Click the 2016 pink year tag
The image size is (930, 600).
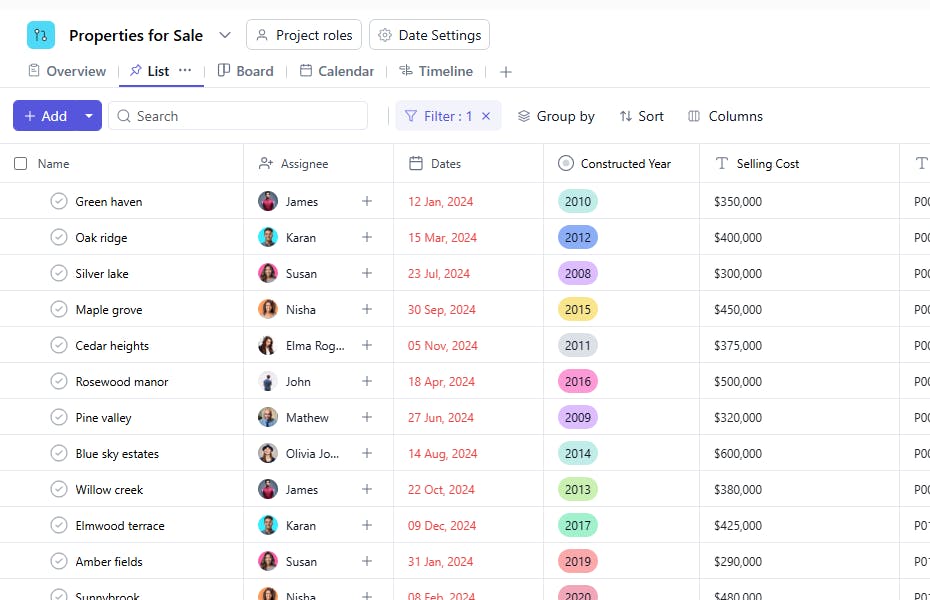click(x=578, y=381)
